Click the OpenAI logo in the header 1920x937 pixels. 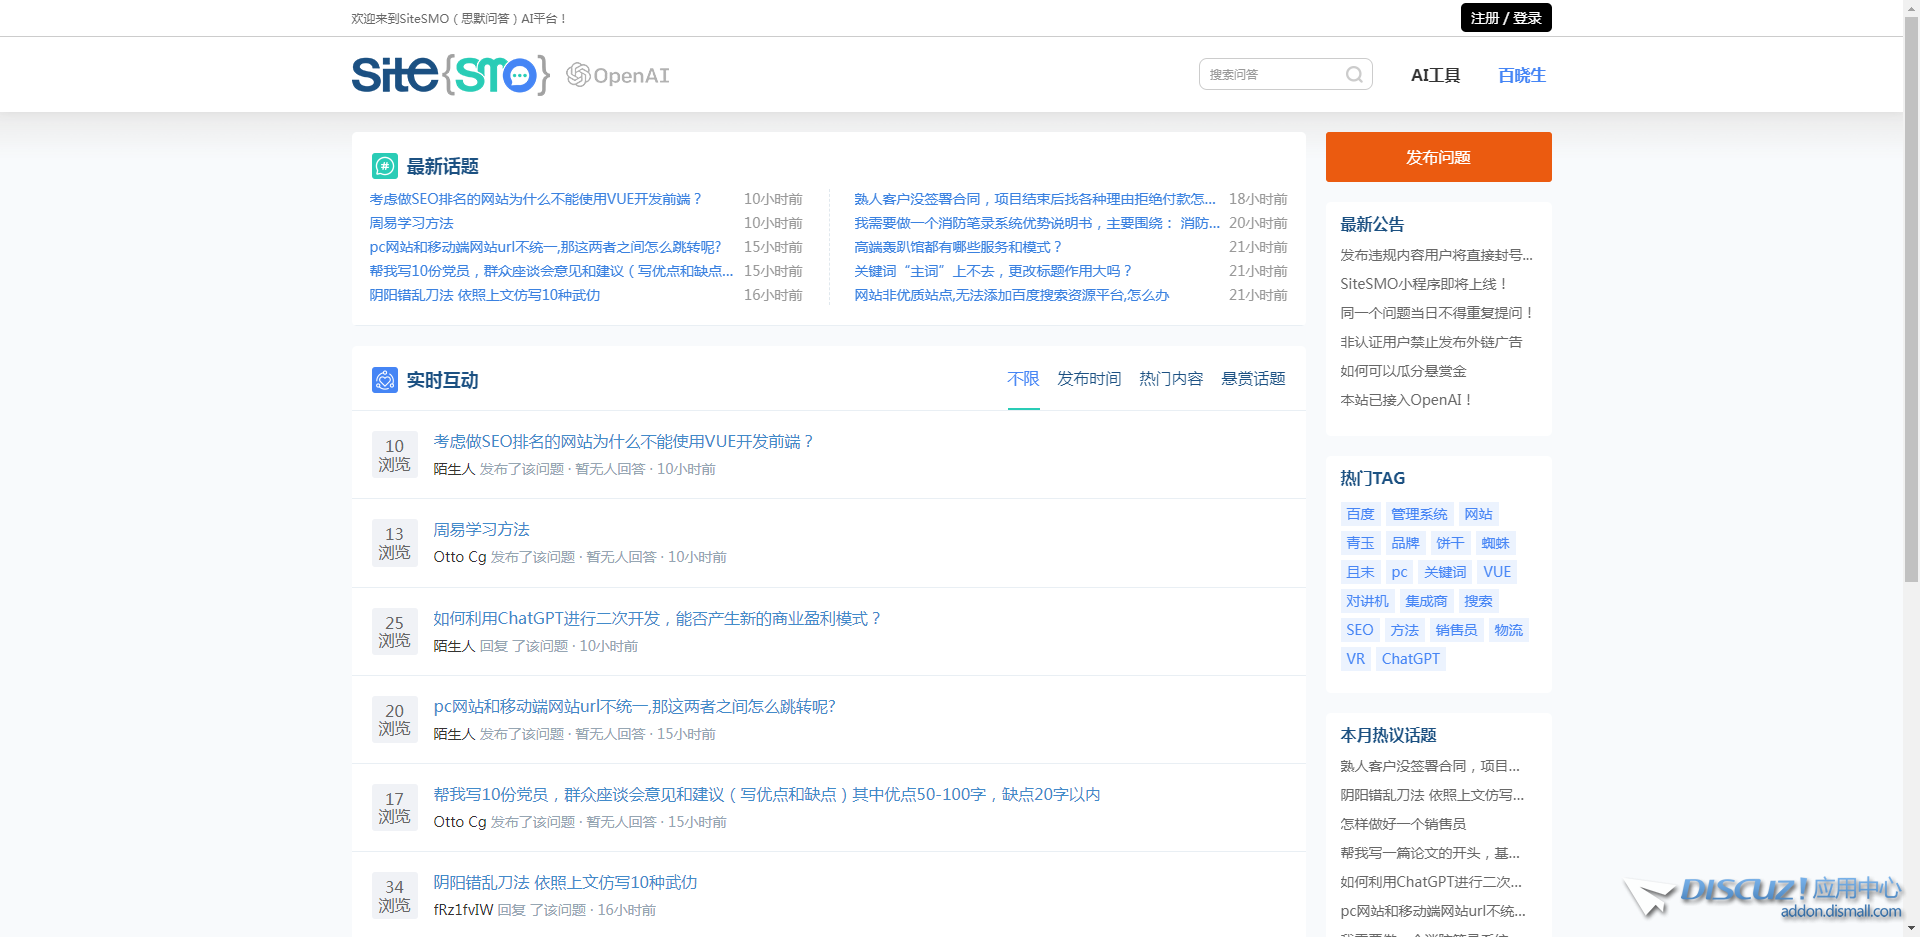617,74
